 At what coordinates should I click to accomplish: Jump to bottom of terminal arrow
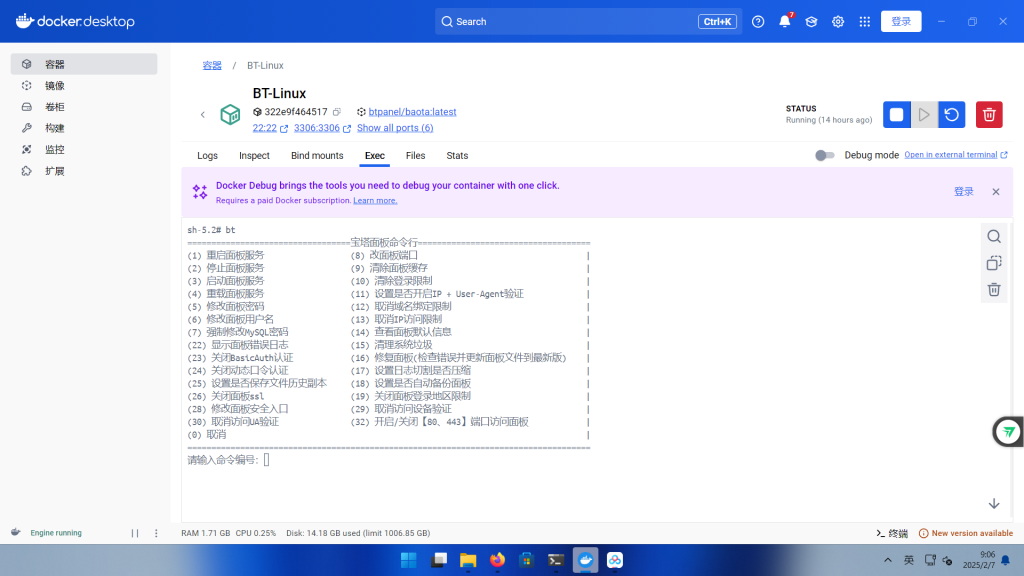coord(994,504)
